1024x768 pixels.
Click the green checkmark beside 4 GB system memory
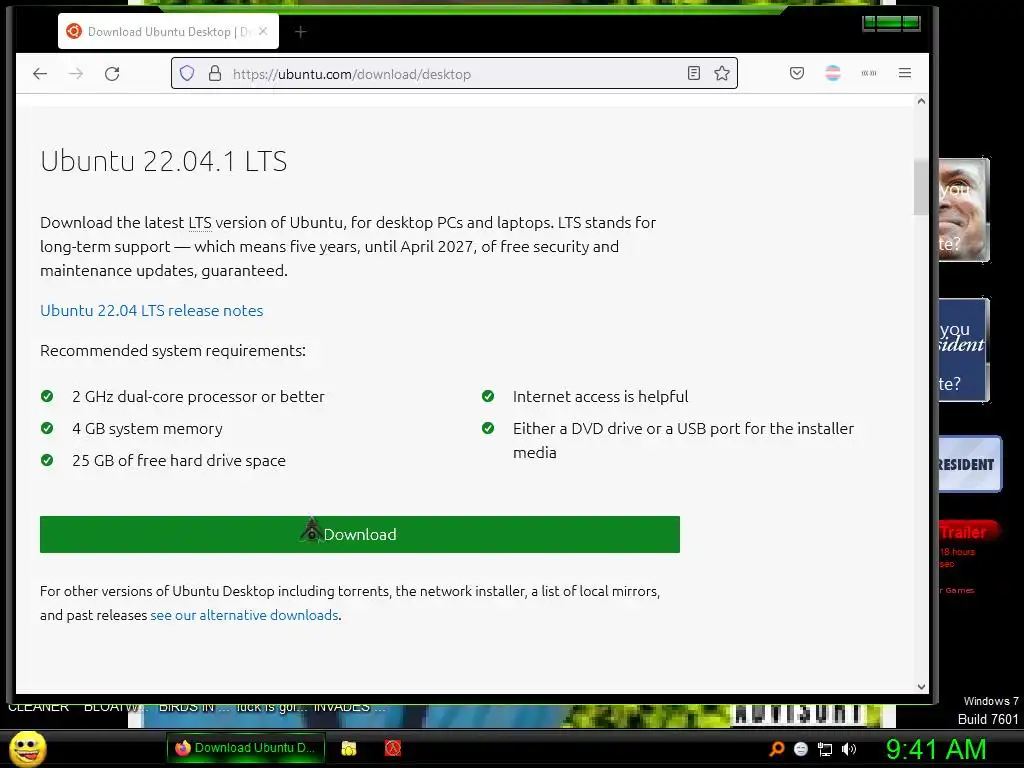47,428
